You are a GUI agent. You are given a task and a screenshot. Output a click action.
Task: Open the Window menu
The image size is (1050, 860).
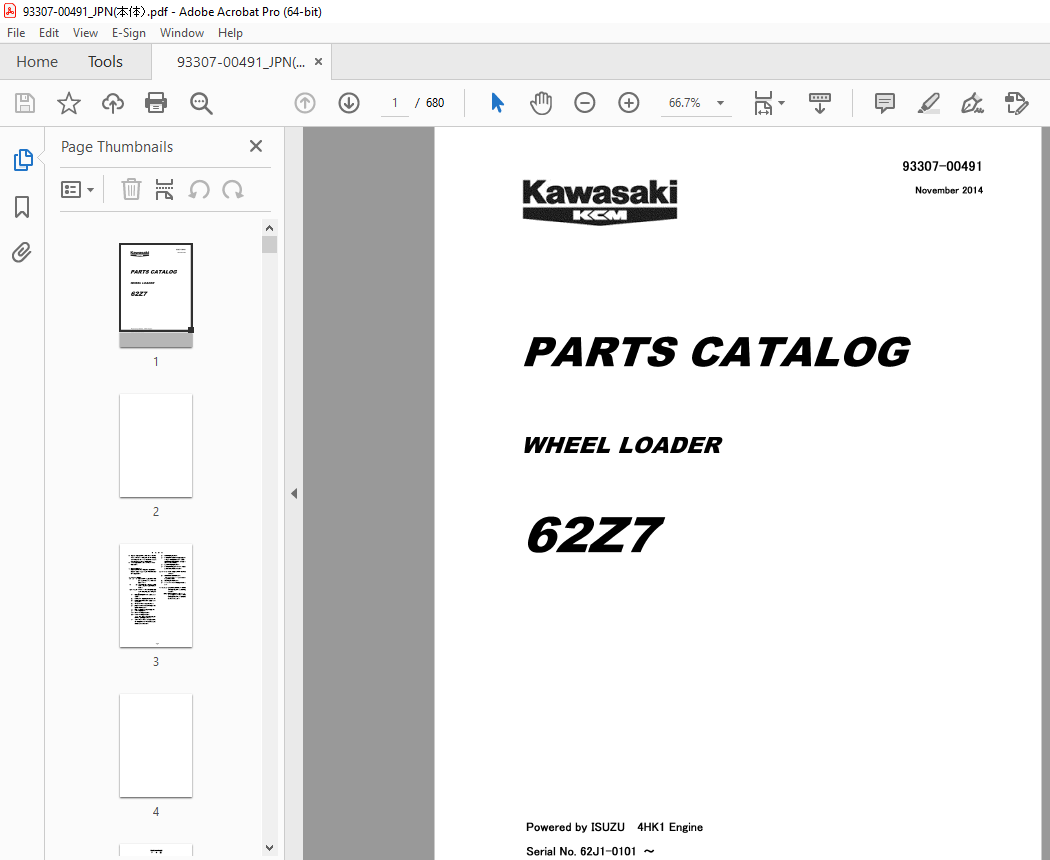[181, 33]
